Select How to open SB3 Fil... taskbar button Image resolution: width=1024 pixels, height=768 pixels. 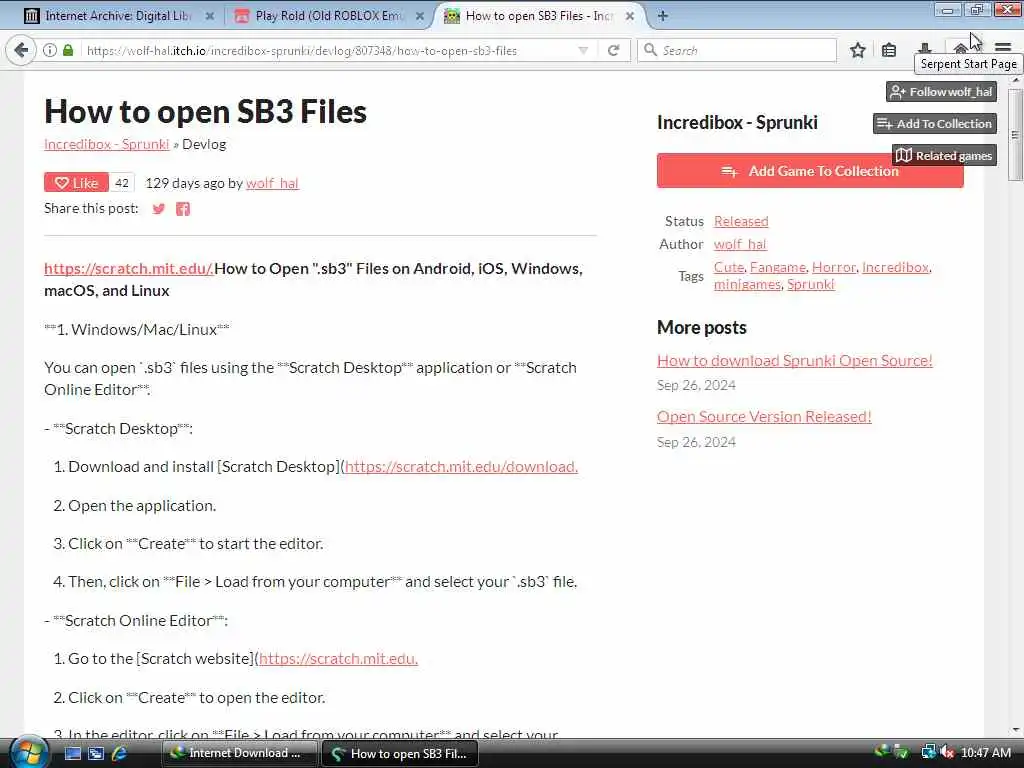point(400,754)
